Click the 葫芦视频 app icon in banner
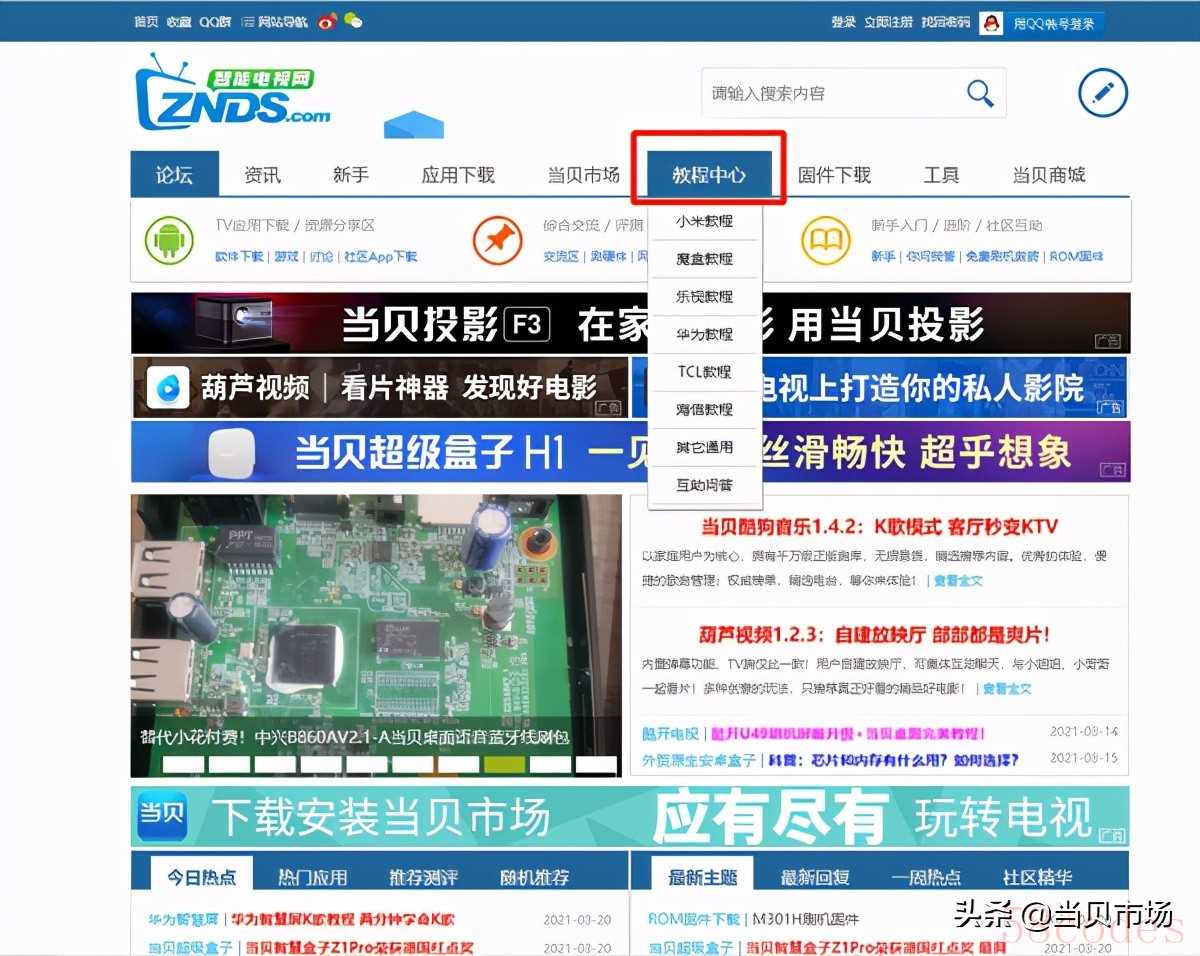The height and width of the screenshot is (956, 1200). [167, 388]
